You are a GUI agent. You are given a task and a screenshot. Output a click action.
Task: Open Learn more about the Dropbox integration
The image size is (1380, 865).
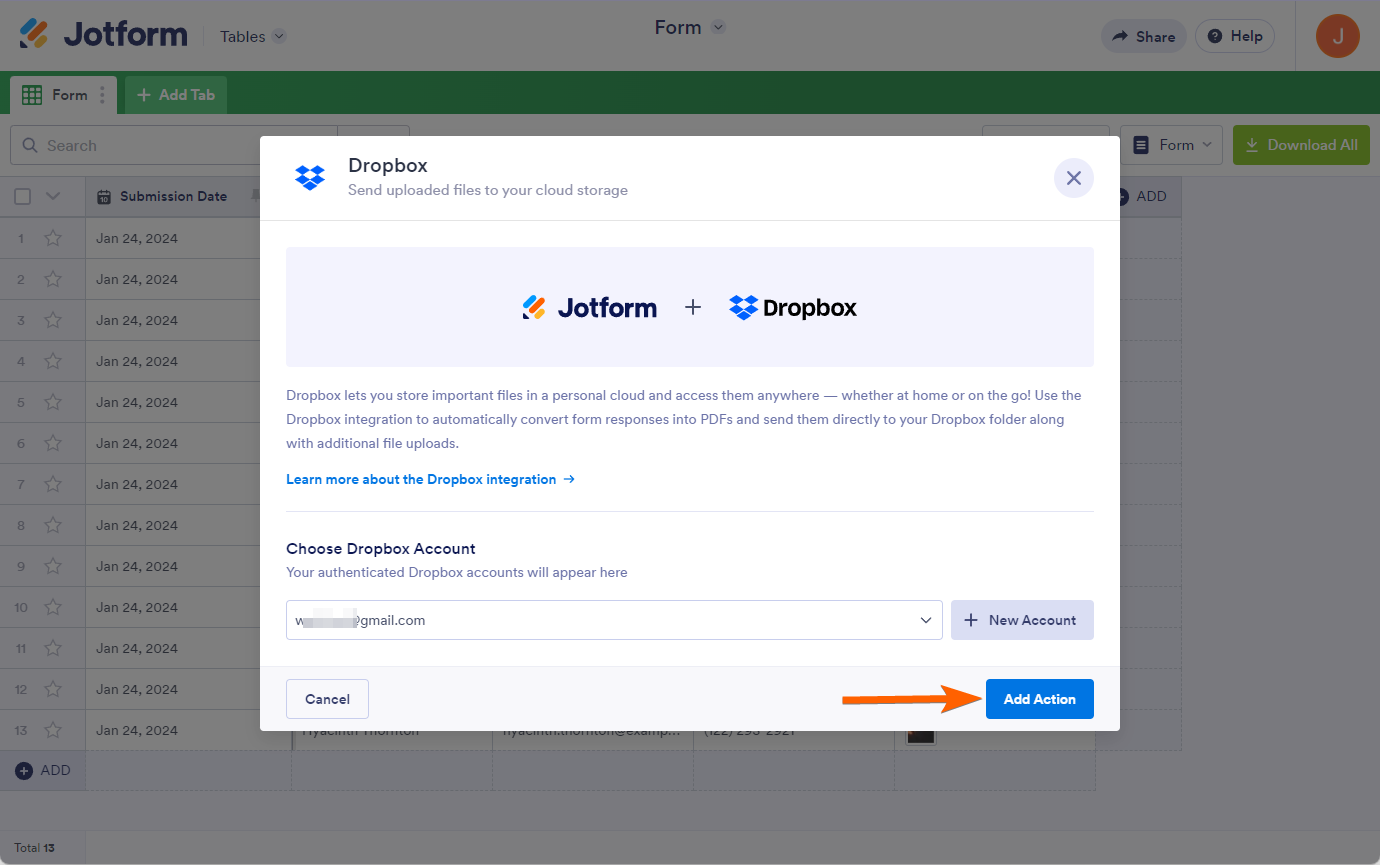430,479
